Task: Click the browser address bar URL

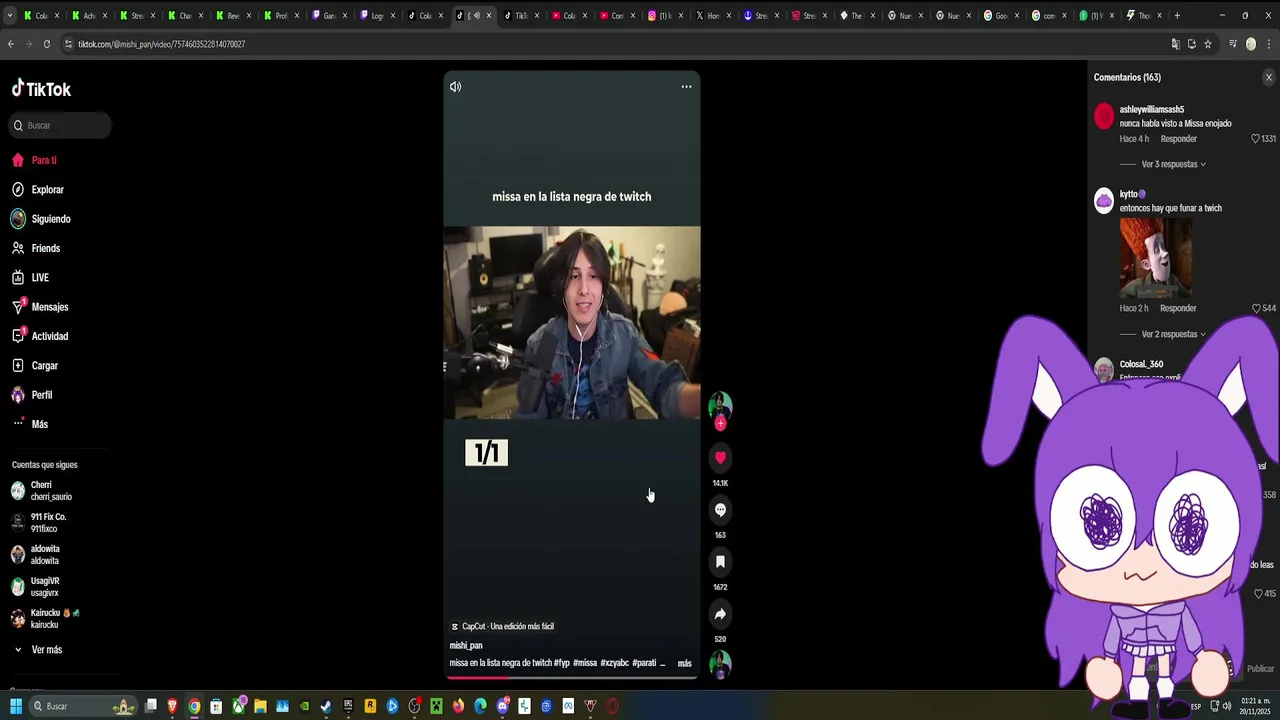Action: coord(161,44)
